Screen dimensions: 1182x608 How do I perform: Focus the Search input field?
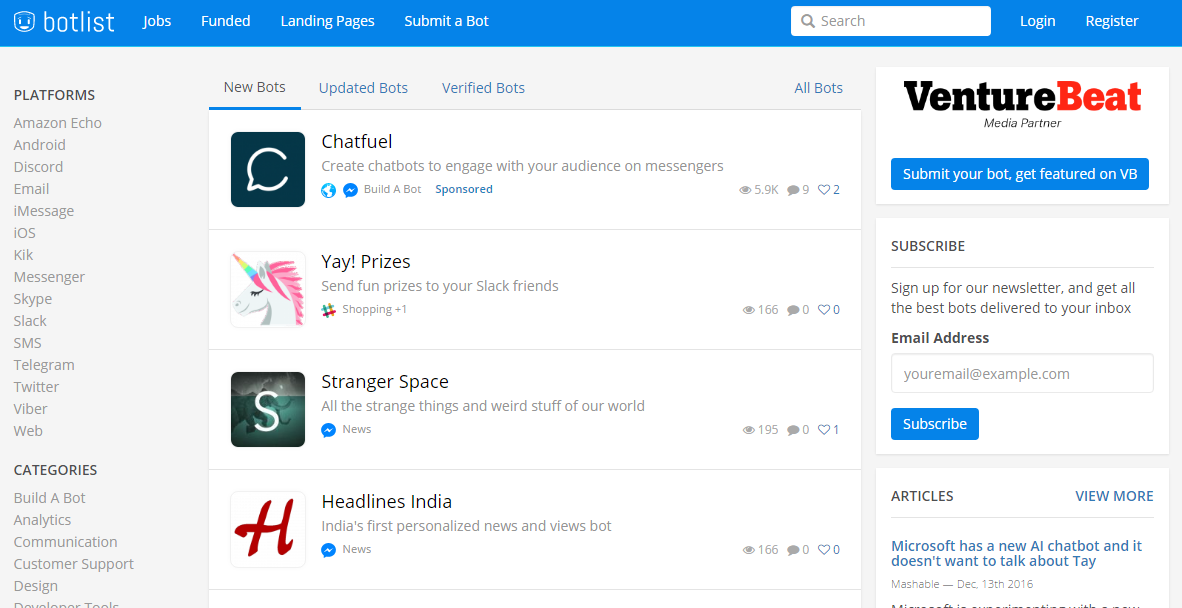click(x=891, y=21)
